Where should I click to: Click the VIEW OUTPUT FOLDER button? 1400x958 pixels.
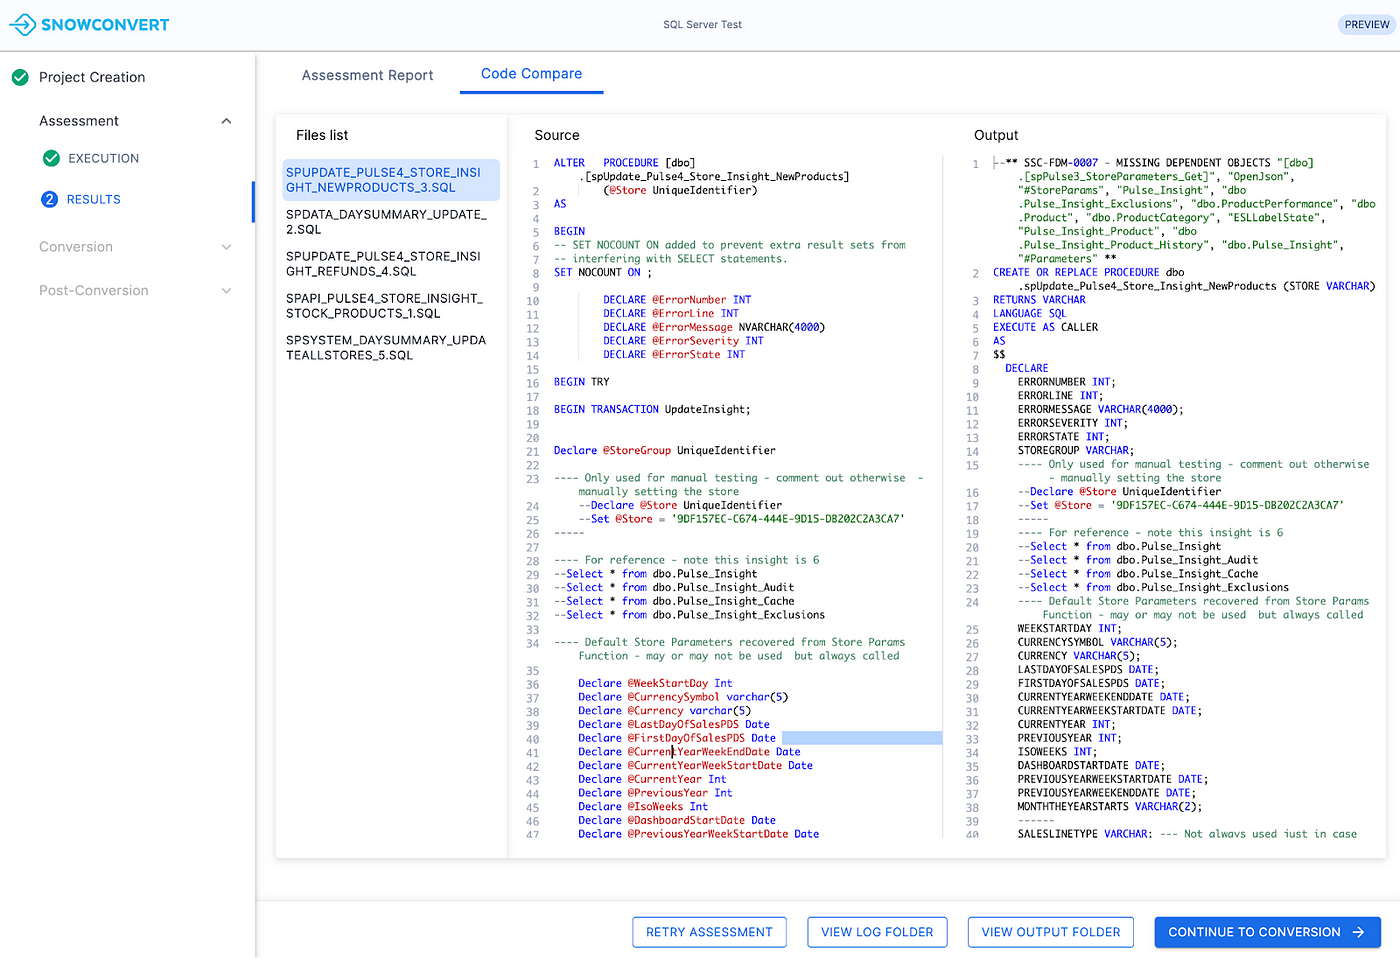[x=1051, y=932]
